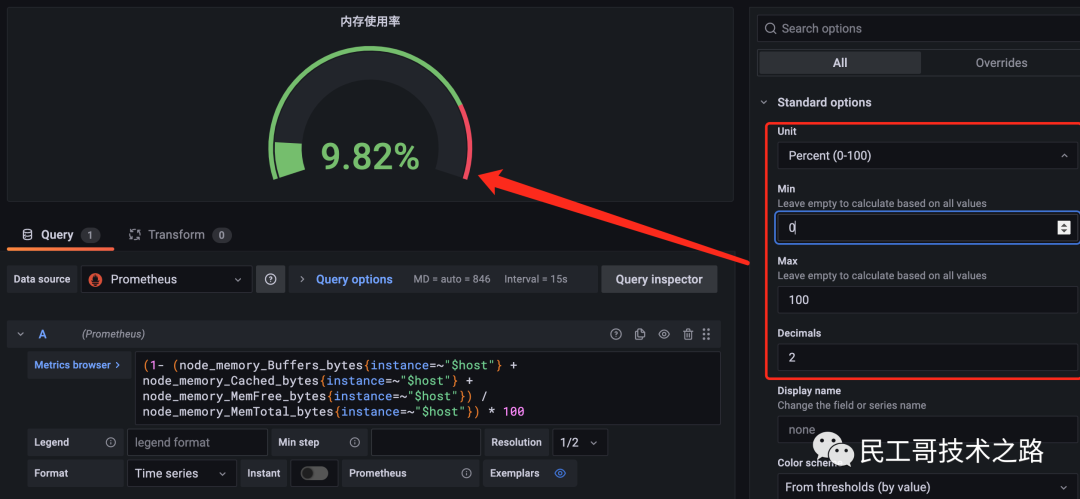This screenshot has height=499, width=1080.
Task: Click the Legend info icon
Action: pyautogui.click(x=110, y=442)
